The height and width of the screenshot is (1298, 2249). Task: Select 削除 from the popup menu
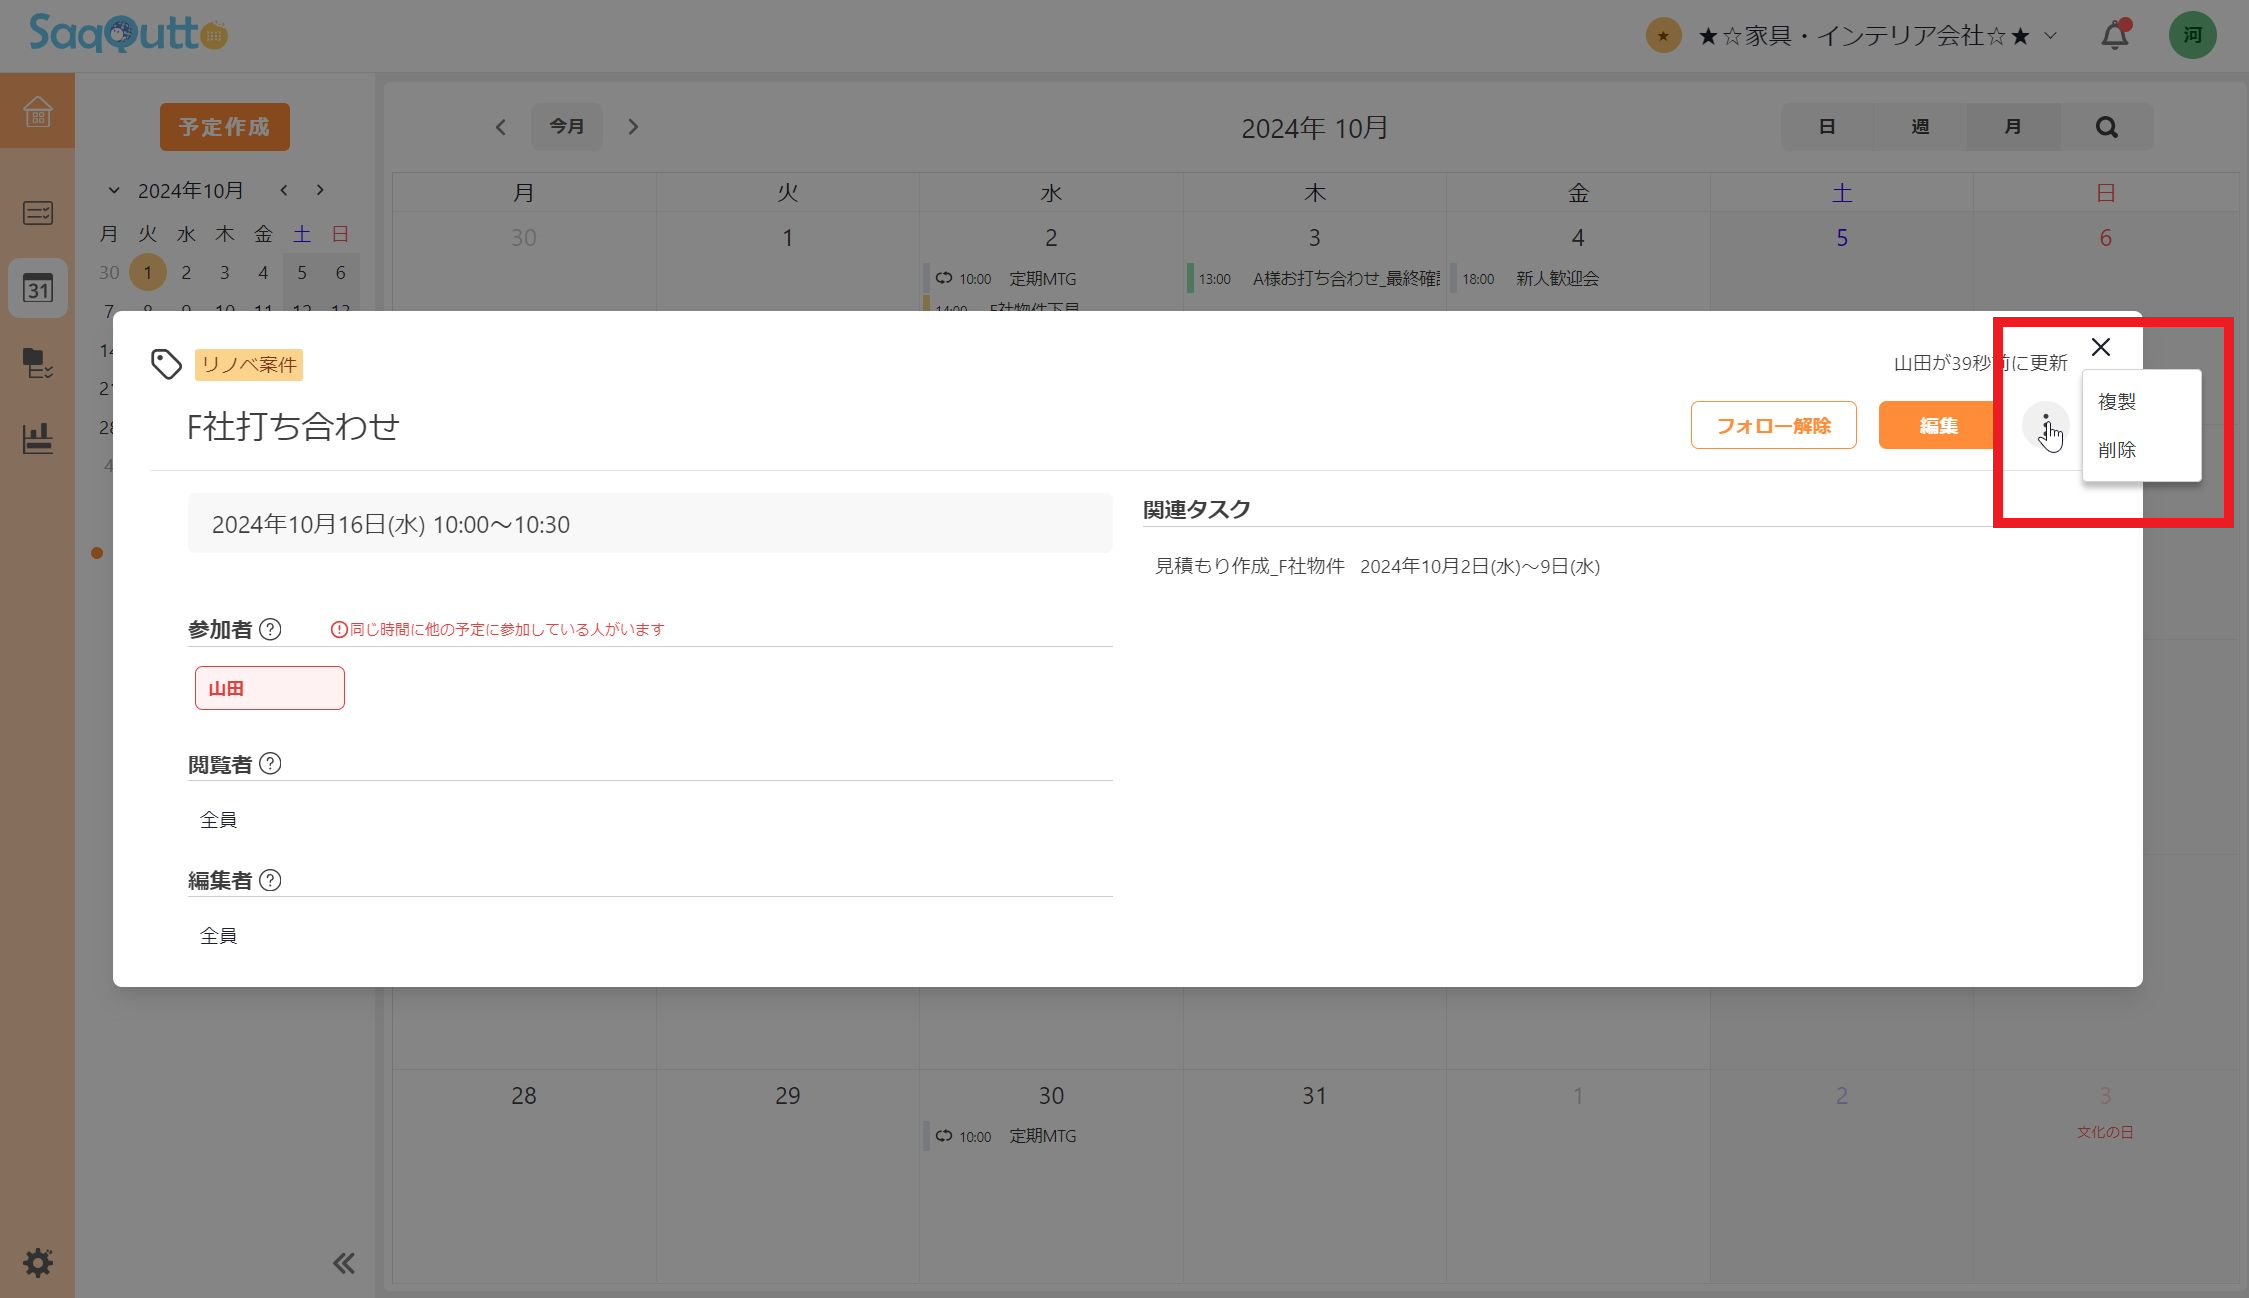(2117, 450)
